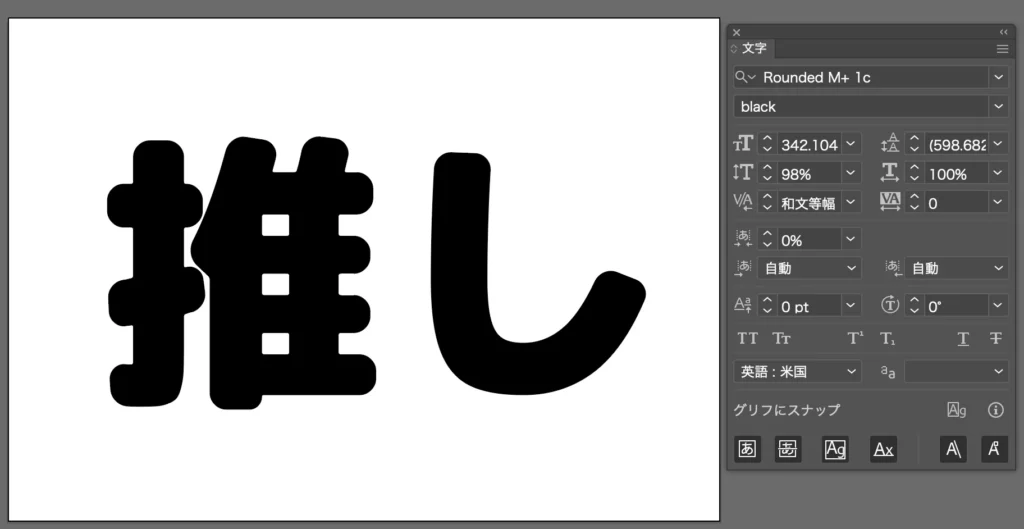Open the 和文等幅 kerning dropdown
Screen dimensions: 1024x529
pos(851,202)
